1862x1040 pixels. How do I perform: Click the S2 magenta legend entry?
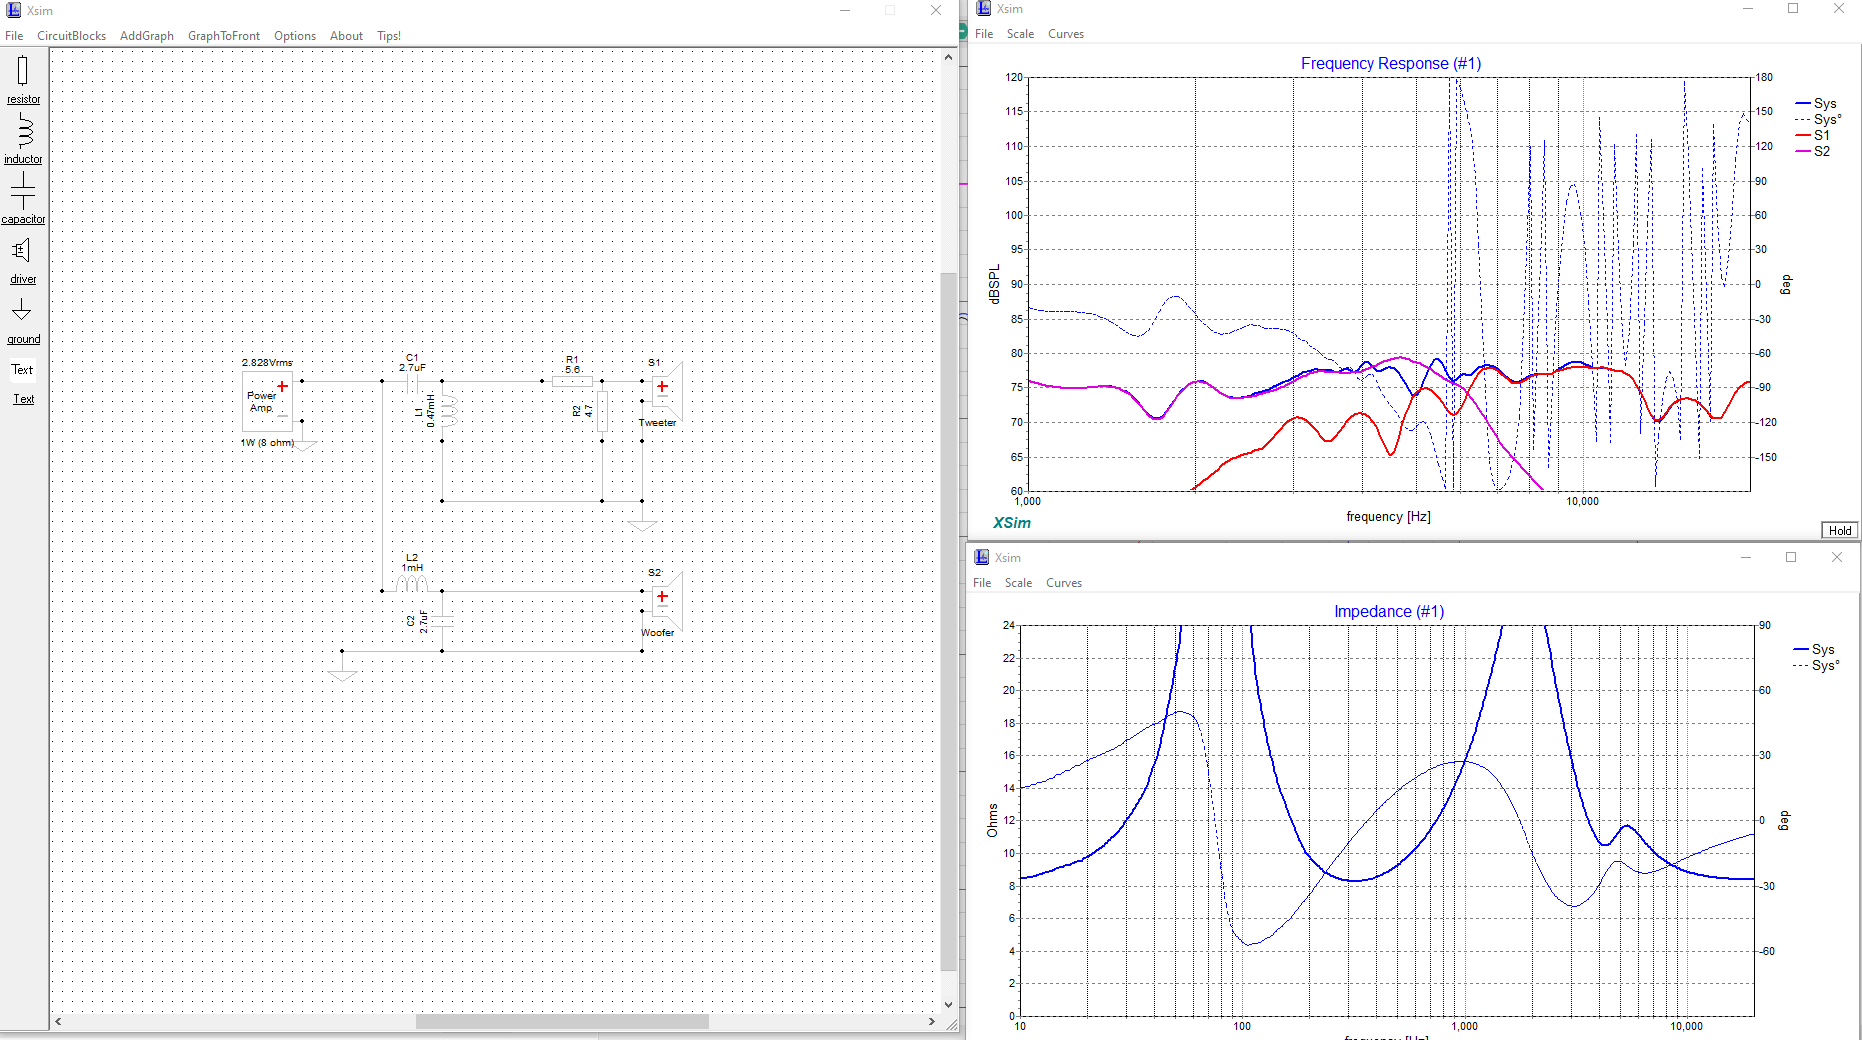(x=1813, y=151)
